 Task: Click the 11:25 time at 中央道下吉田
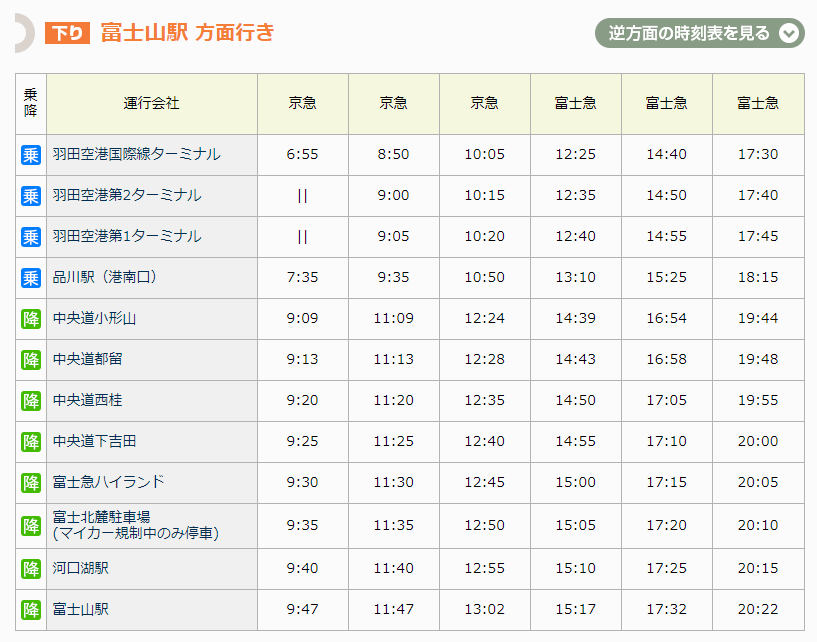point(393,441)
